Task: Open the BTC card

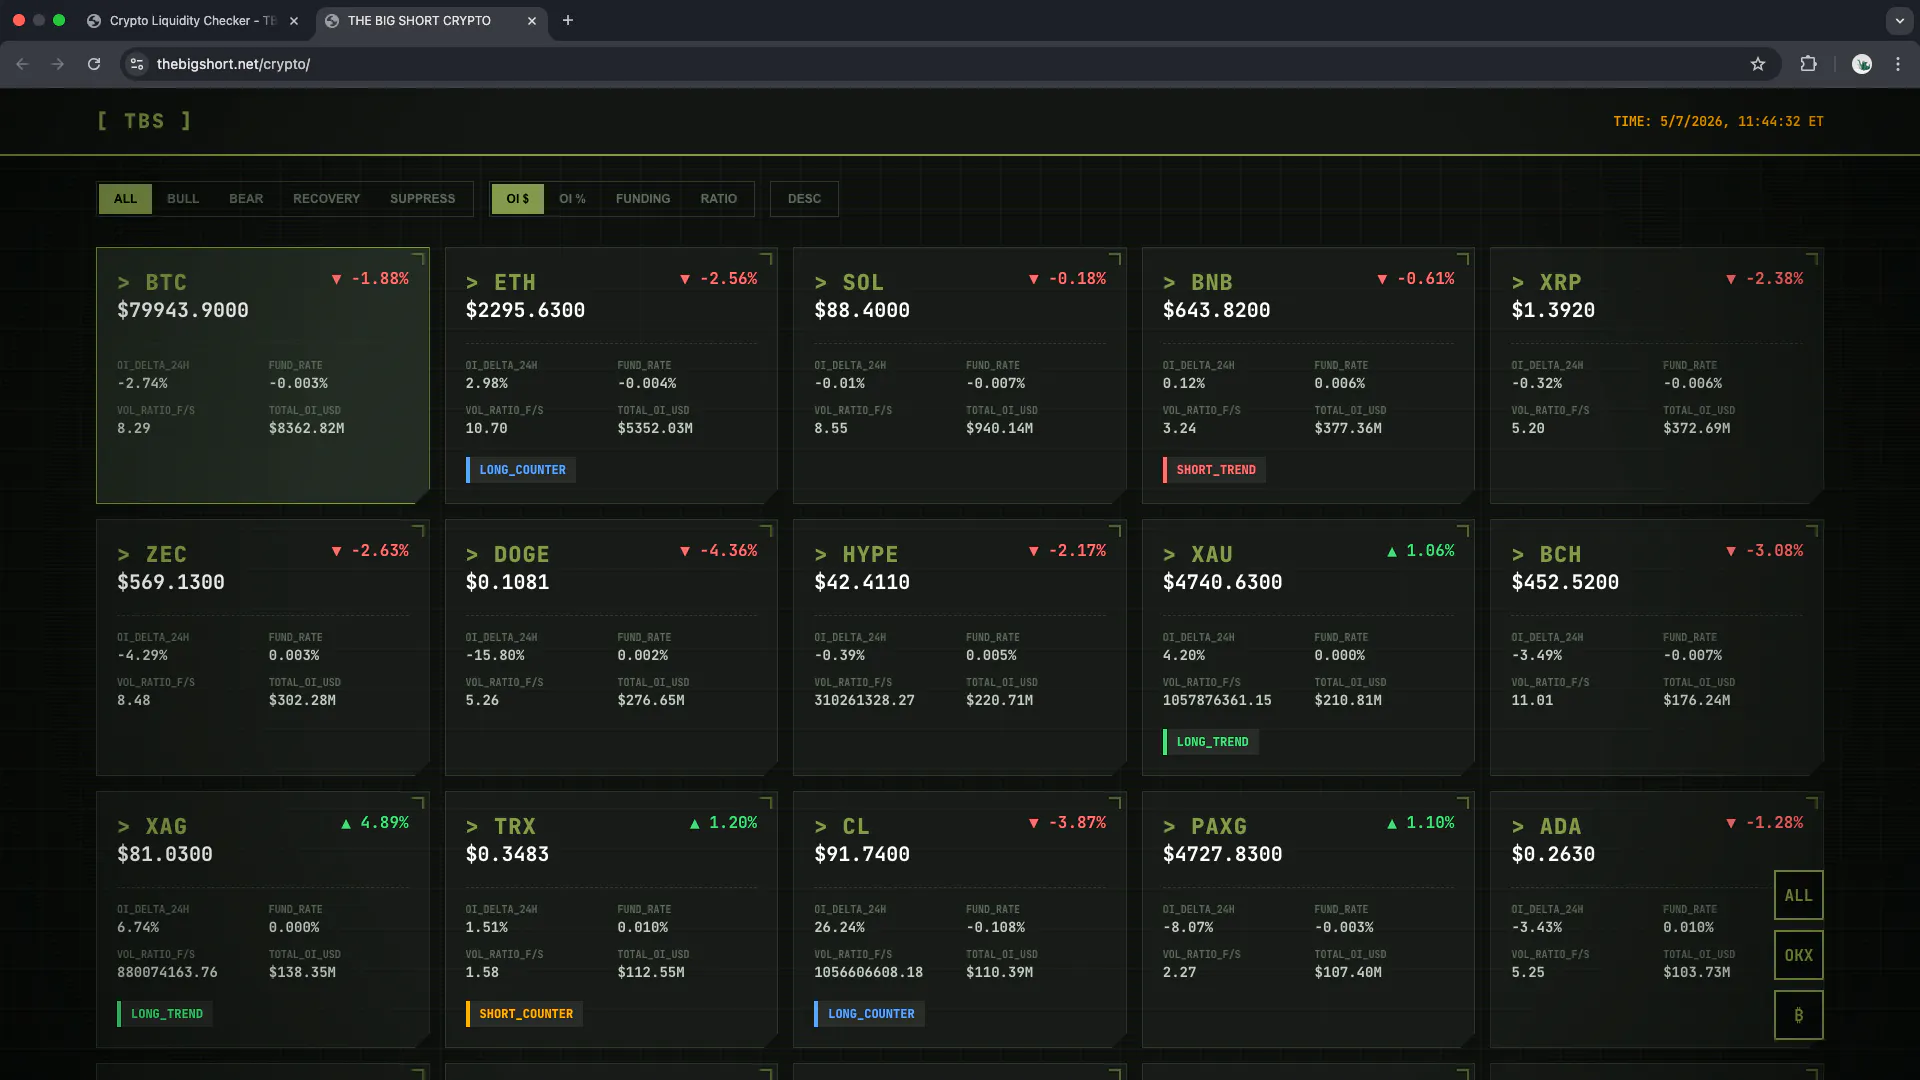Action: click(263, 375)
